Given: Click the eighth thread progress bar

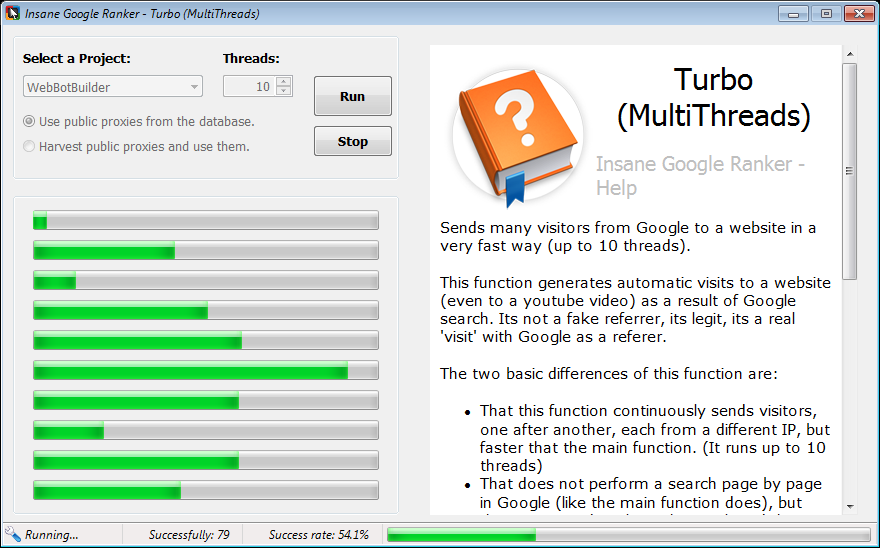Looking at the screenshot, I should [206, 430].
